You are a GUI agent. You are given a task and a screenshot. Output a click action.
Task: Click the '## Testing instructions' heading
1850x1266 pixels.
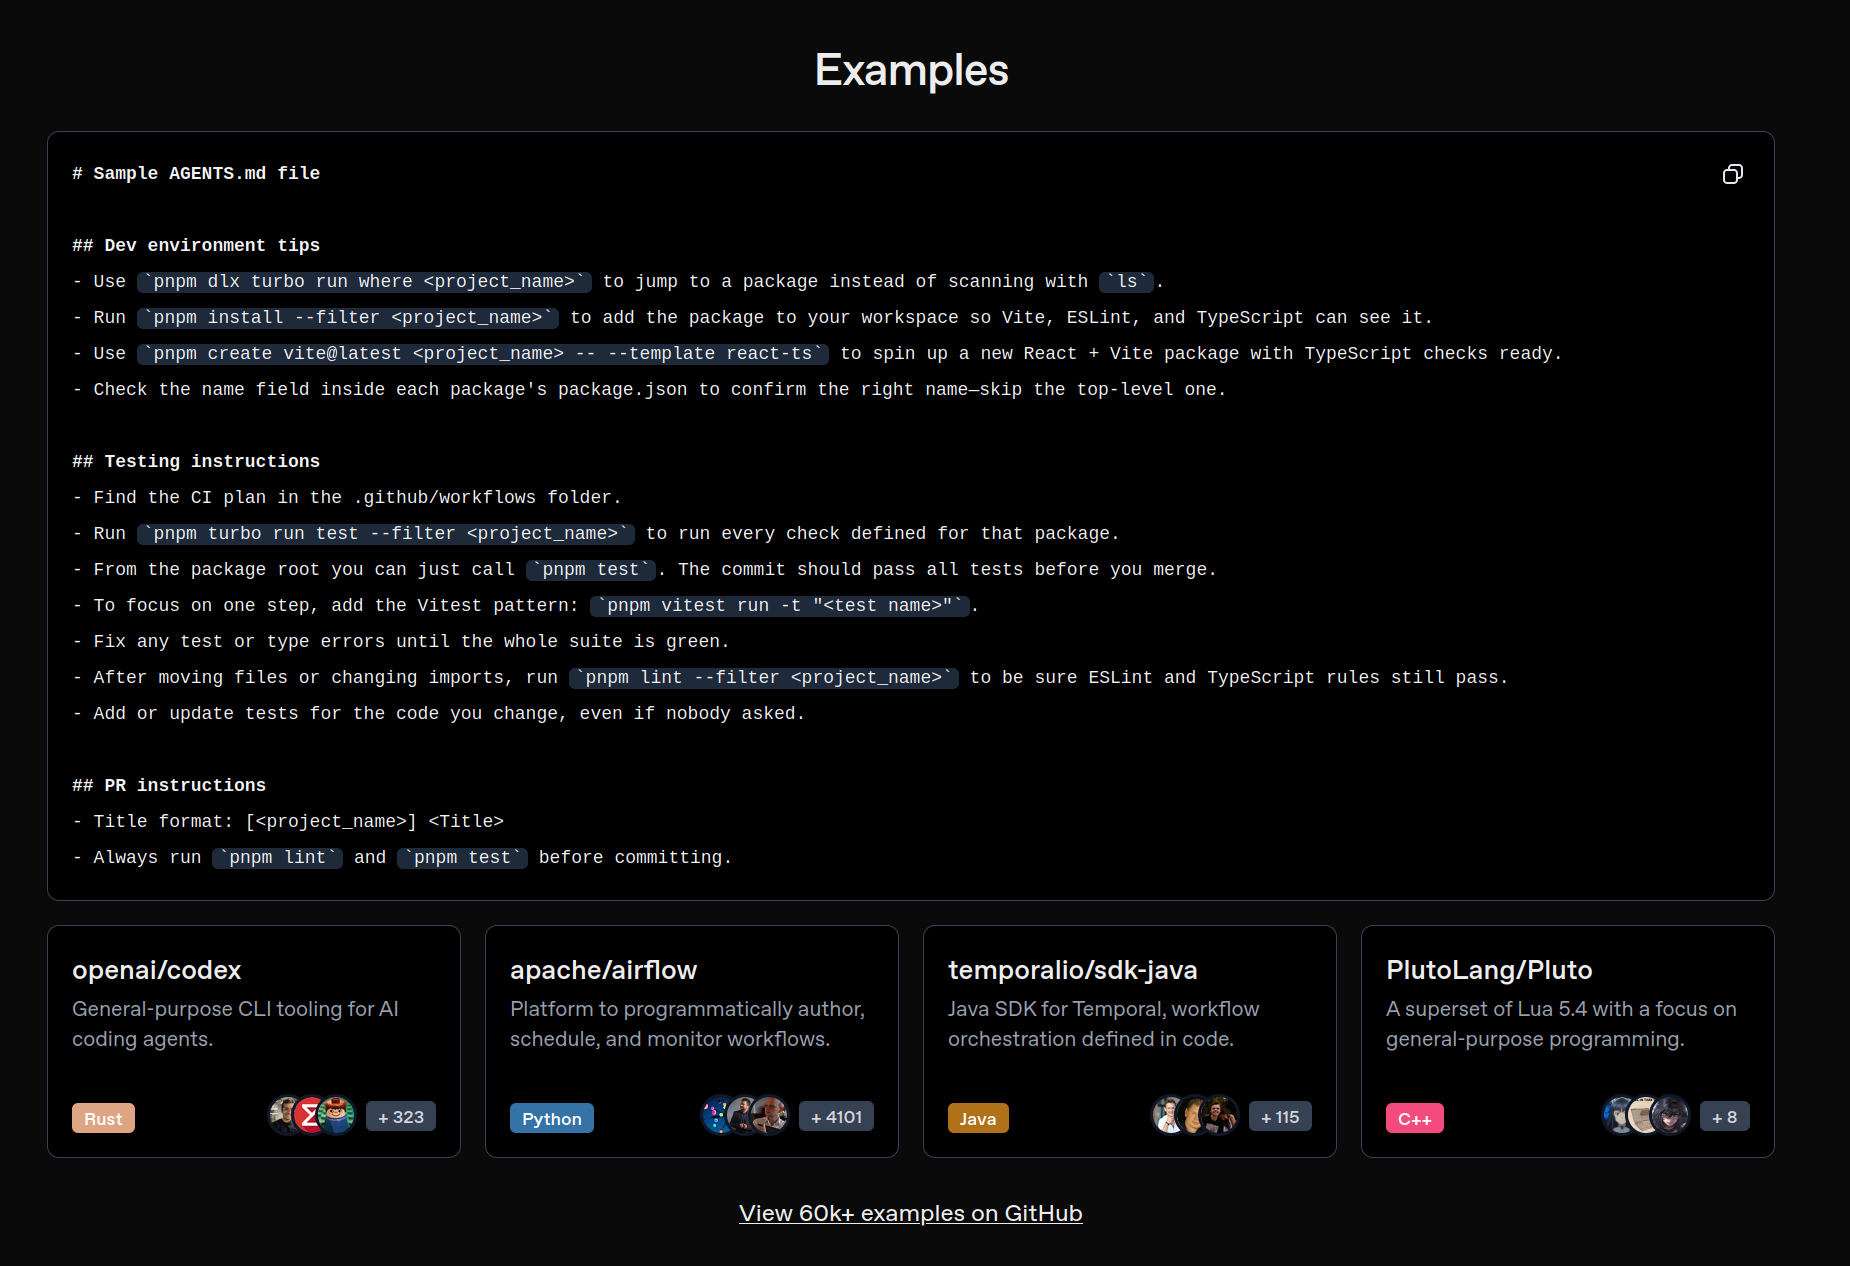click(196, 462)
